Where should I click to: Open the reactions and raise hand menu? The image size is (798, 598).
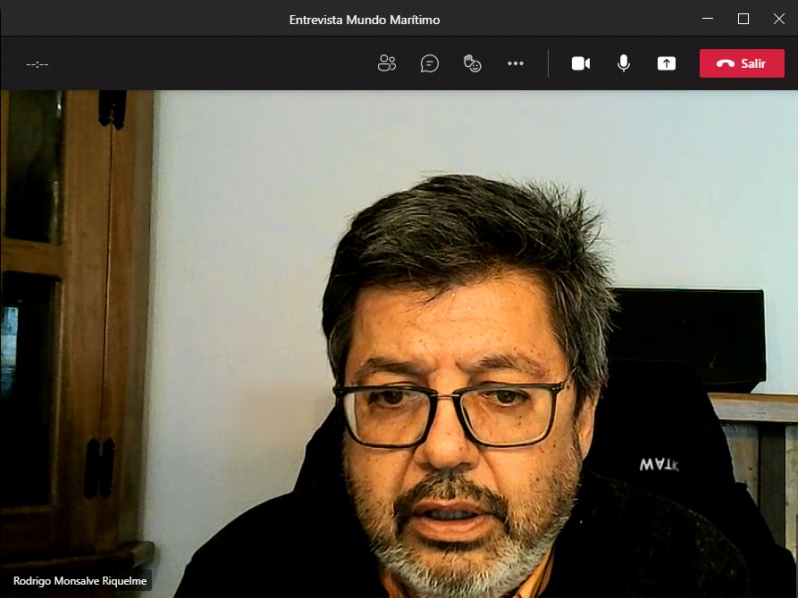point(473,63)
